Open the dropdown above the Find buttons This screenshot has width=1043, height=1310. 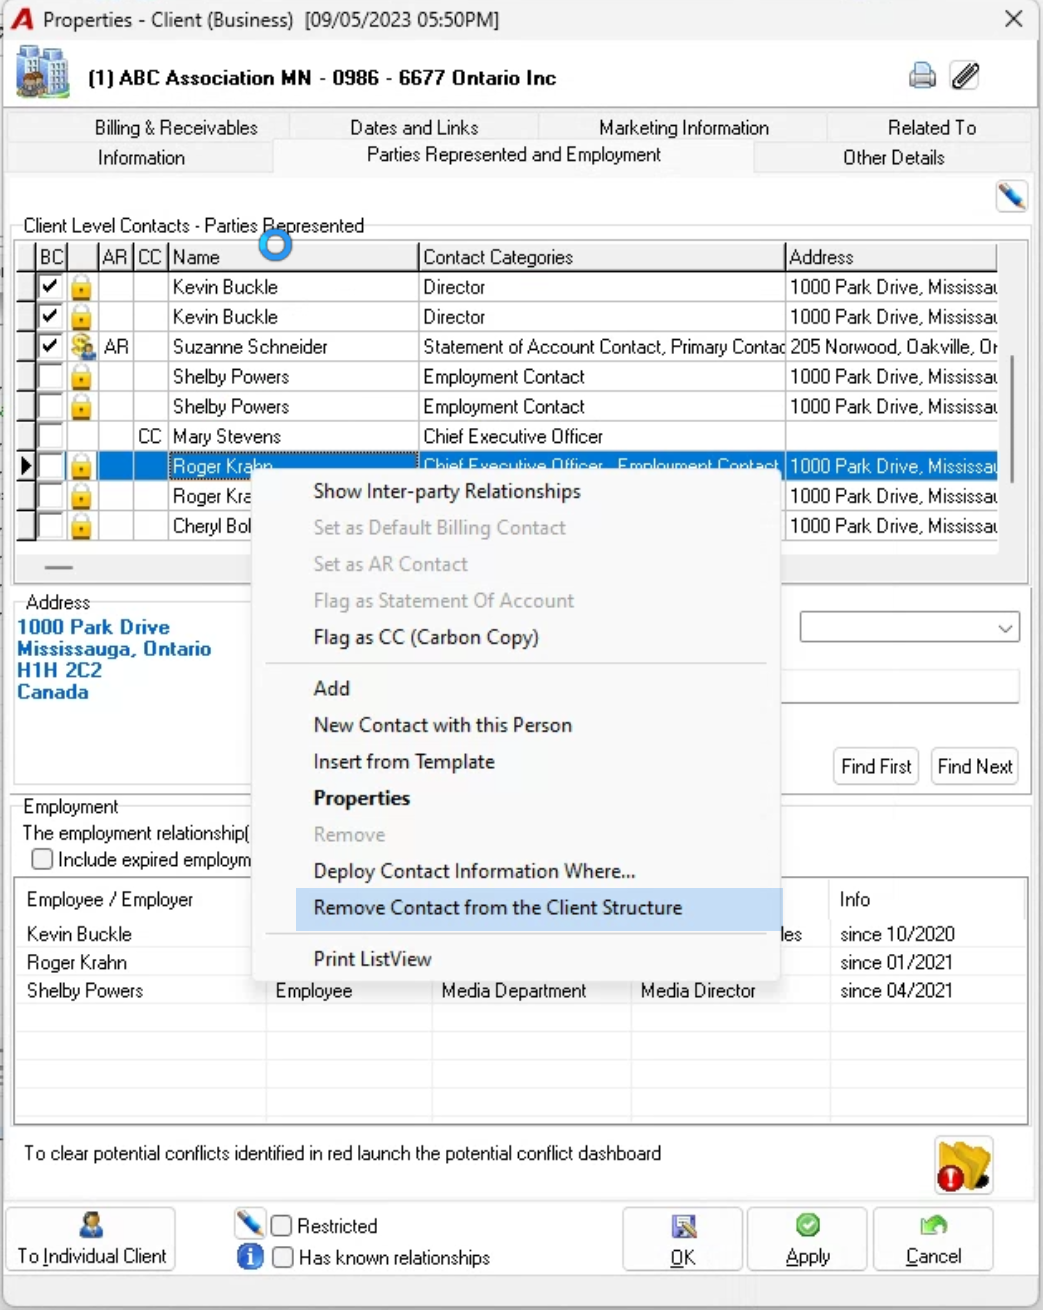[909, 628]
